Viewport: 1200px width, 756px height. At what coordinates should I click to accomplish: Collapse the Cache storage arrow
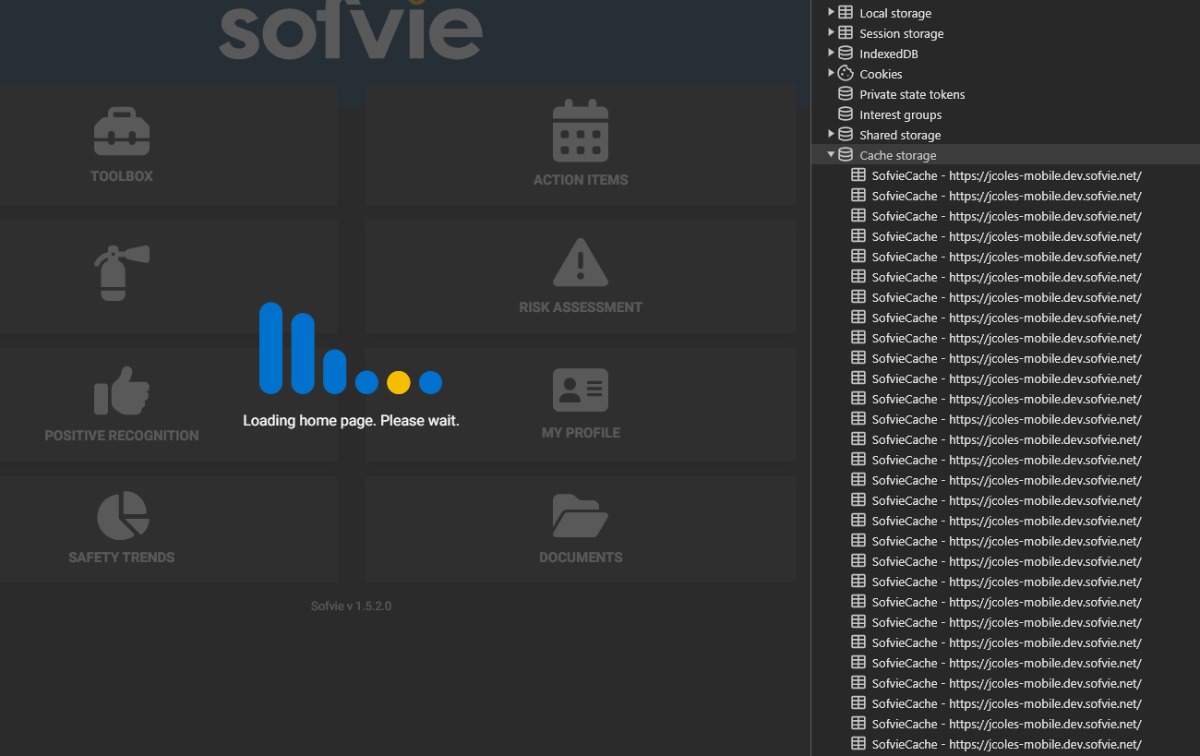pos(831,155)
